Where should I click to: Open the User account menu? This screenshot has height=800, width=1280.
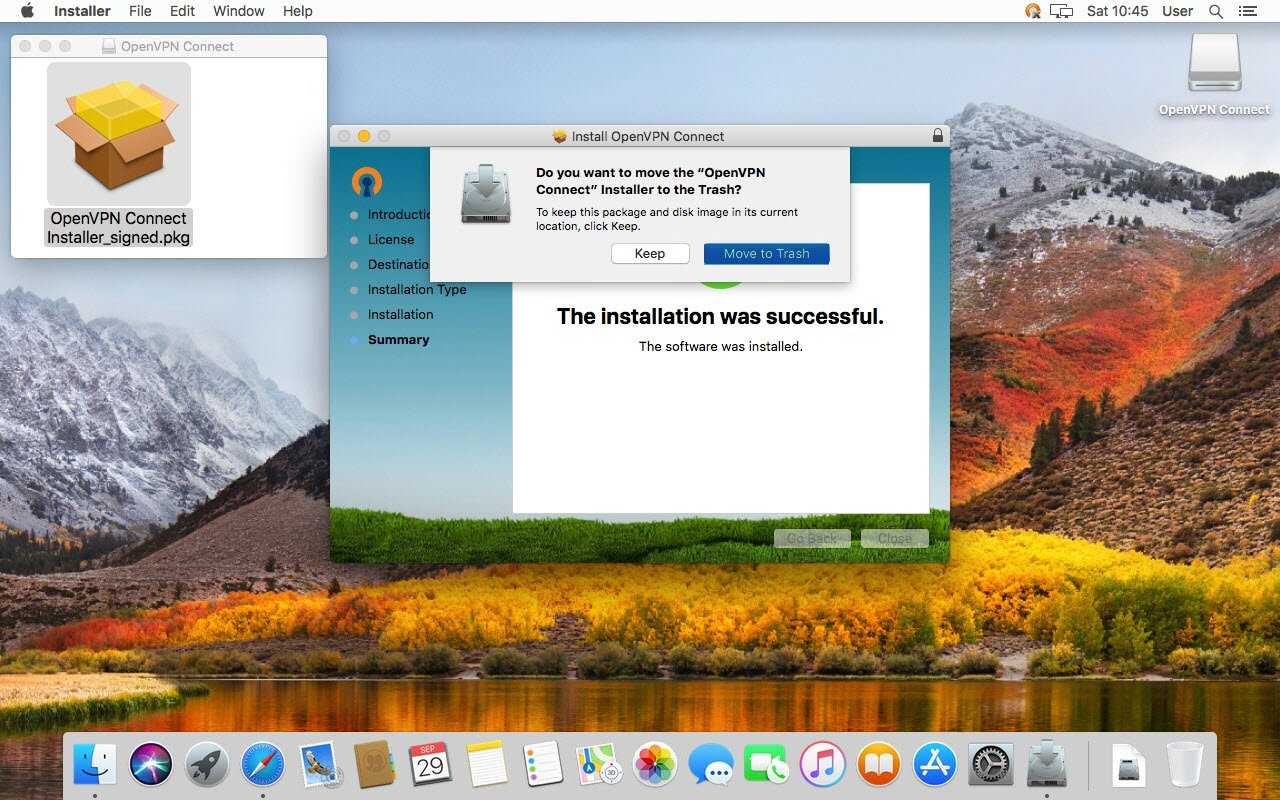pyautogui.click(x=1177, y=11)
